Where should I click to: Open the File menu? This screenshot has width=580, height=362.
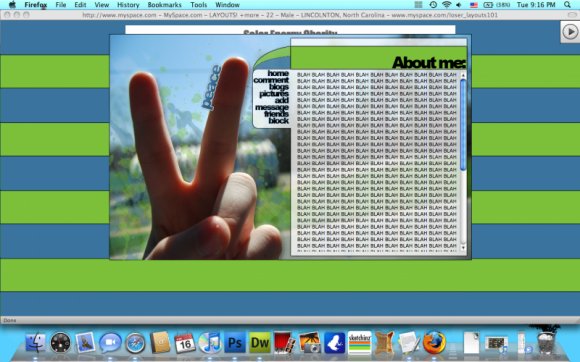(x=61, y=5)
